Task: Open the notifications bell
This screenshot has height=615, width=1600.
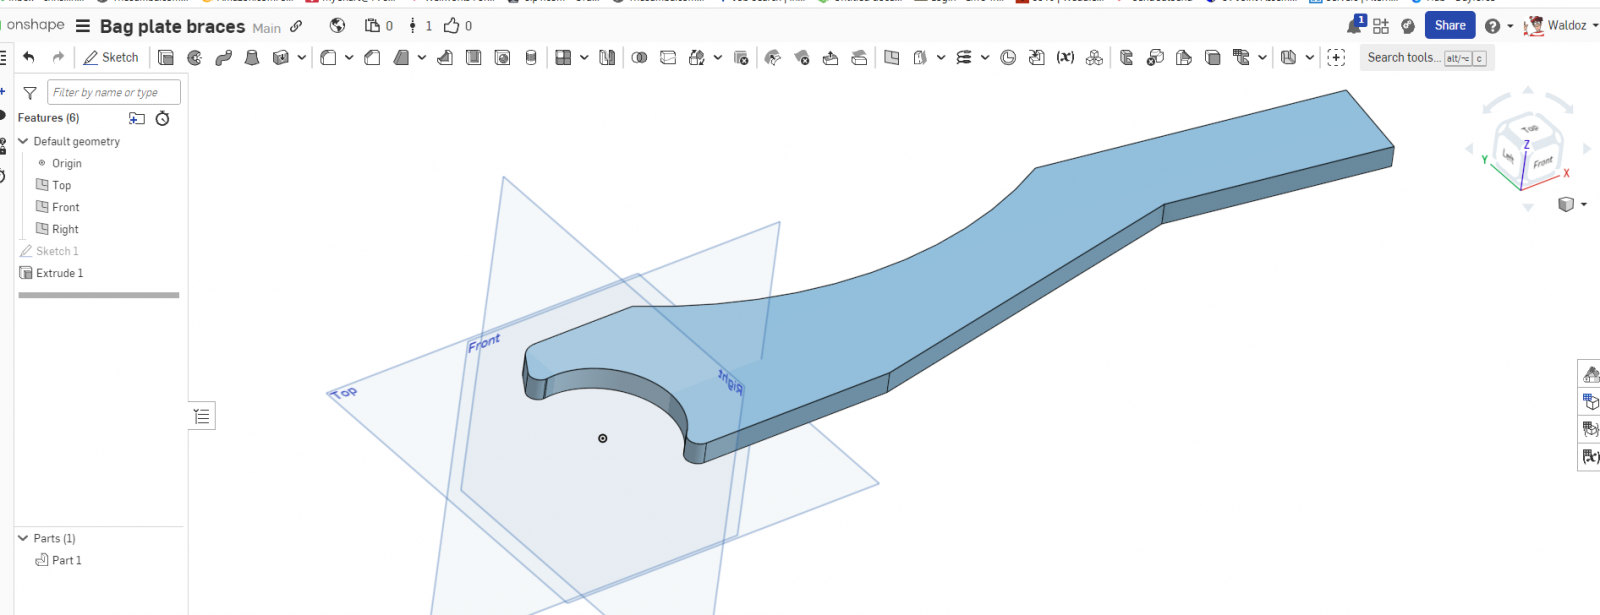Action: [1354, 26]
